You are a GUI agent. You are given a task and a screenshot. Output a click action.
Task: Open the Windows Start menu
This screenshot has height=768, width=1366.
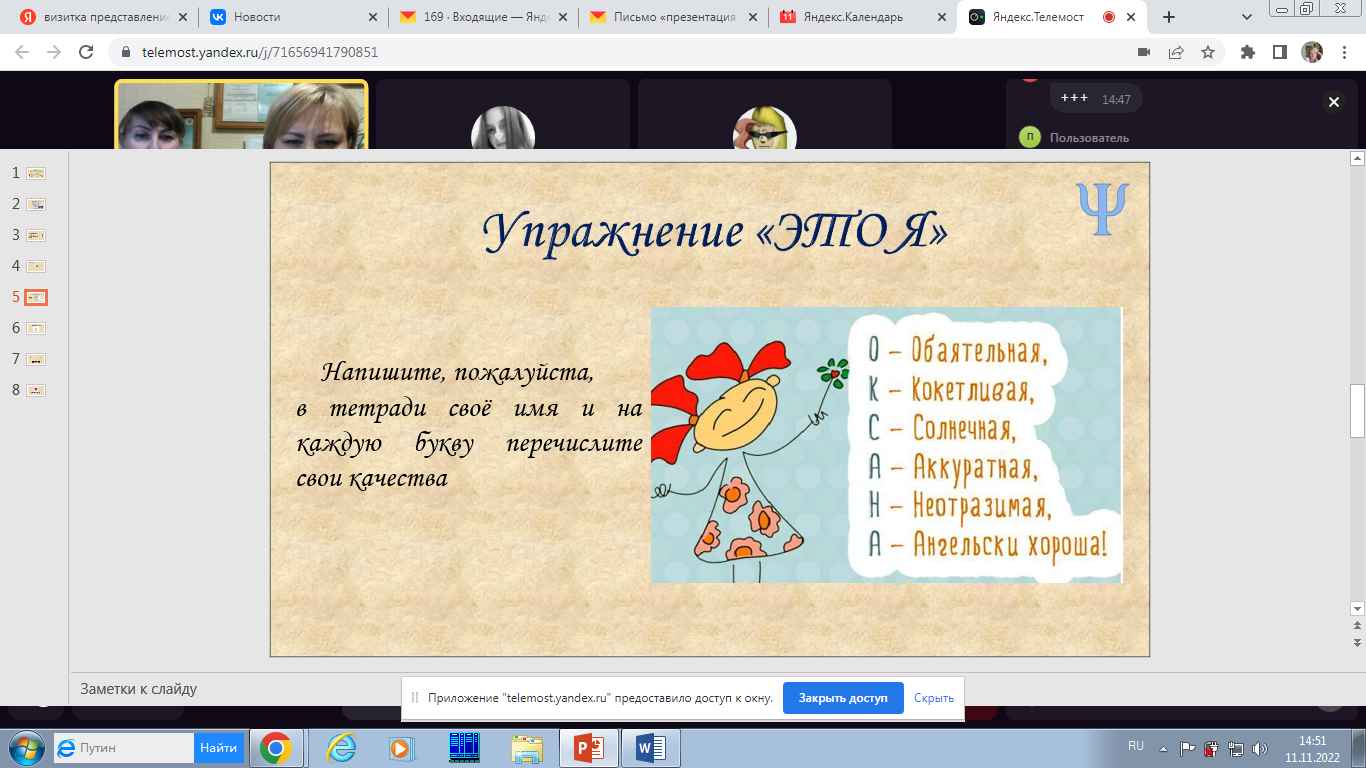tap(25, 747)
